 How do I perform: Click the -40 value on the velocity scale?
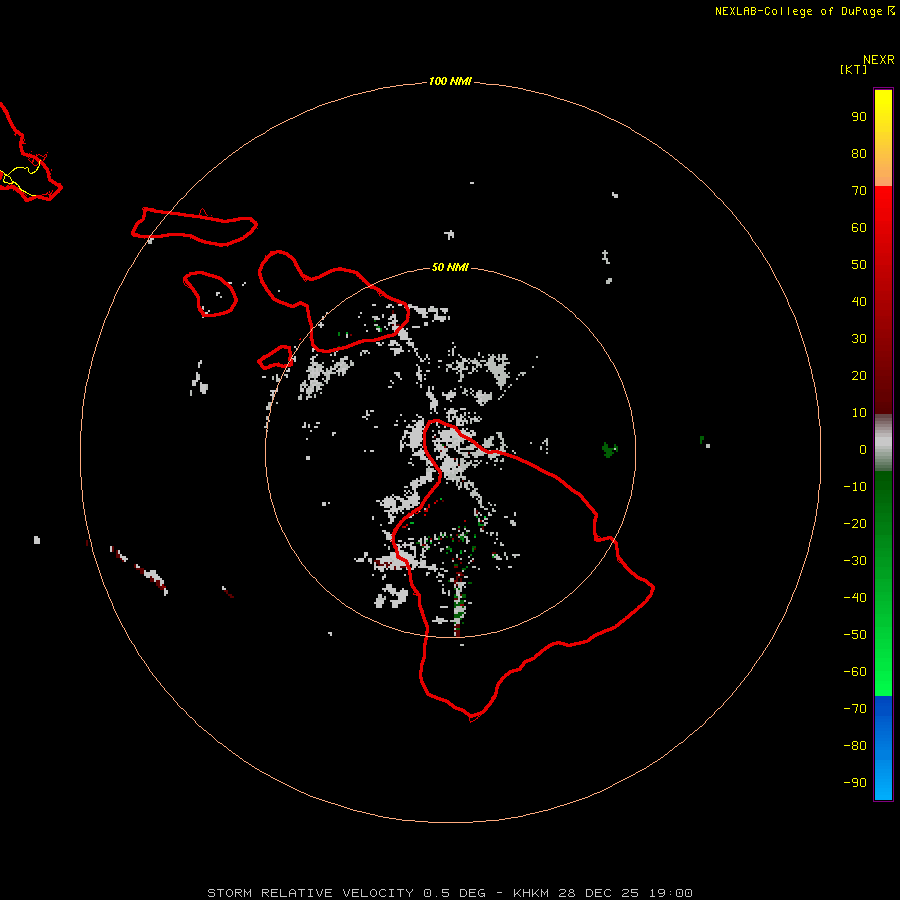point(855,598)
